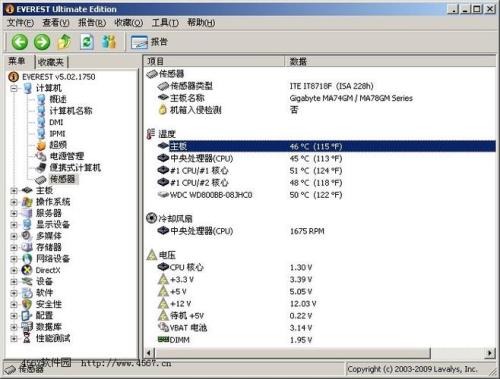Click the +12 V voltage icon
The image size is (500, 379).
click(163, 303)
